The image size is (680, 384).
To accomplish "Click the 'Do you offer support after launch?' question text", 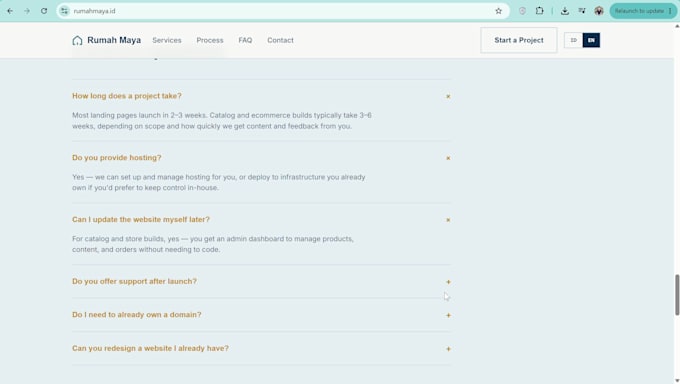I will (x=134, y=281).
